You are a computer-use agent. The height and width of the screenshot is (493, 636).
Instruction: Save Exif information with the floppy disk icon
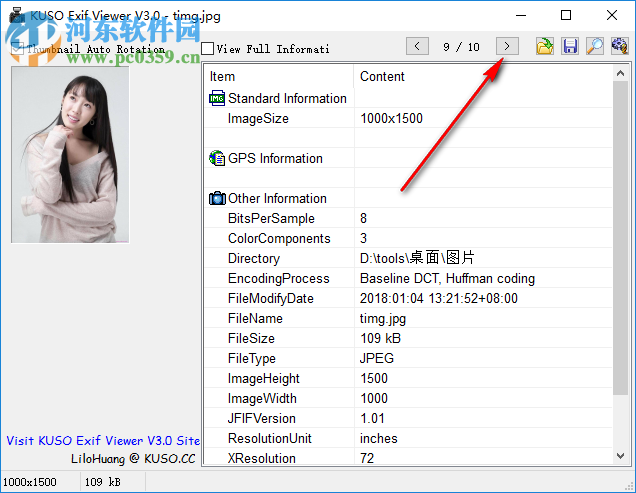tap(570, 46)
